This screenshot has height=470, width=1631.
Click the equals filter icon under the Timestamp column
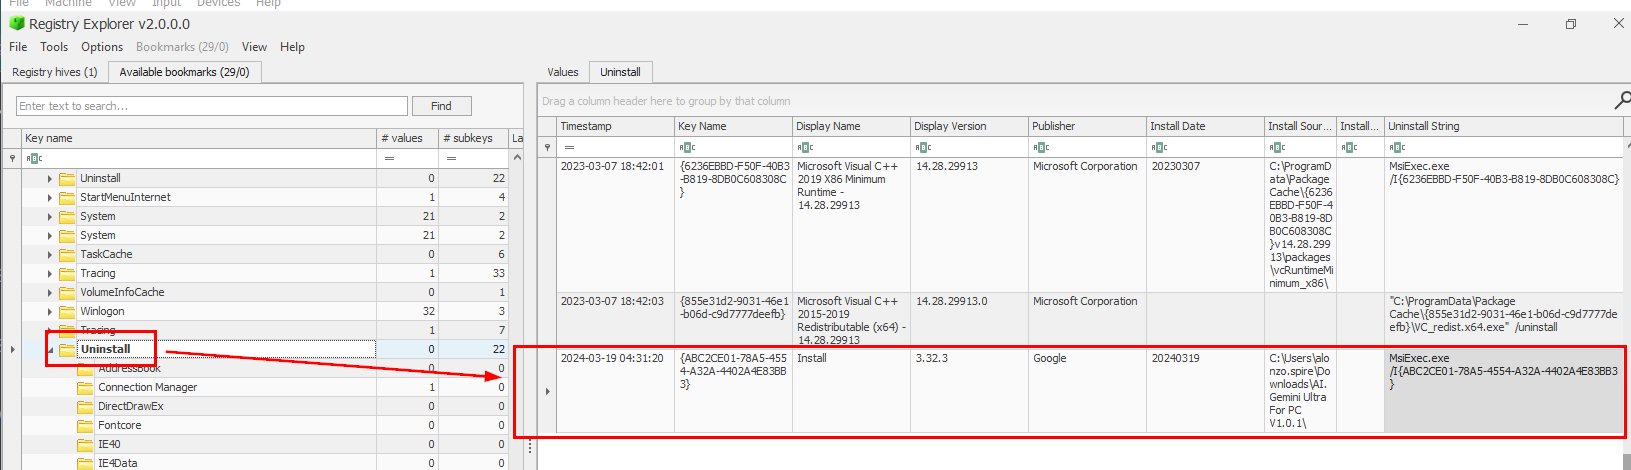tap(569, 147)
